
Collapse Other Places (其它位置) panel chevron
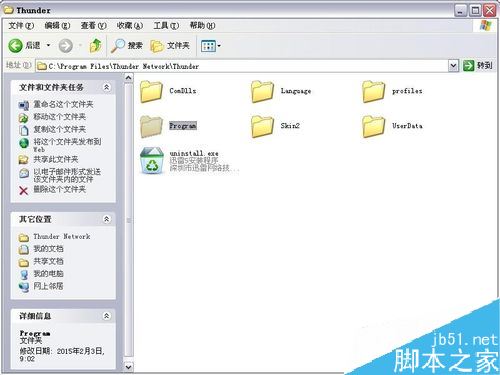pyautogui.click(x=106, y=219)
